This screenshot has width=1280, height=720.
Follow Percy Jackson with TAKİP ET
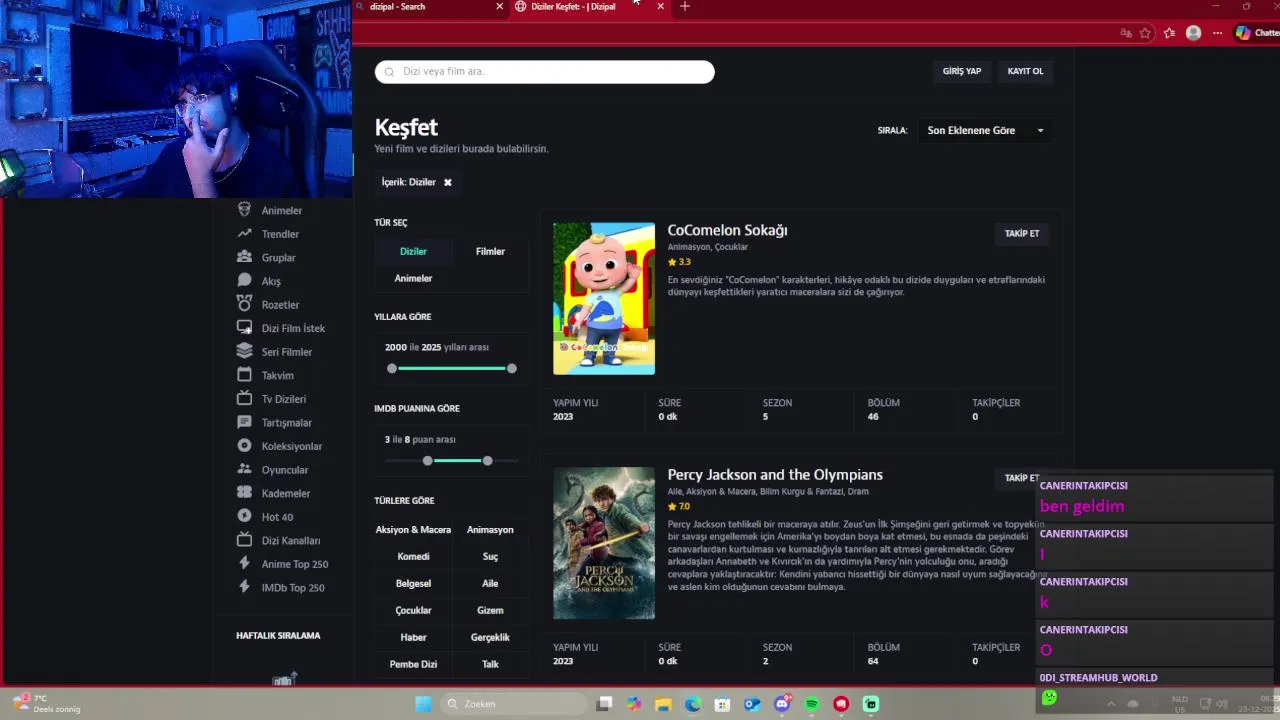pos(1022,478)
